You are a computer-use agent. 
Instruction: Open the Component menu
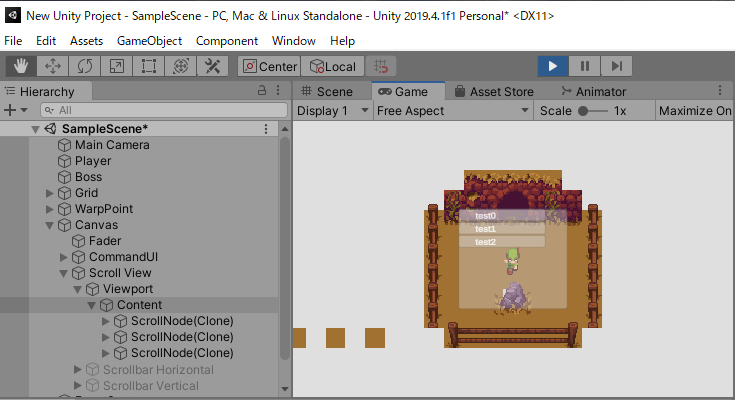tap(227, 41)
